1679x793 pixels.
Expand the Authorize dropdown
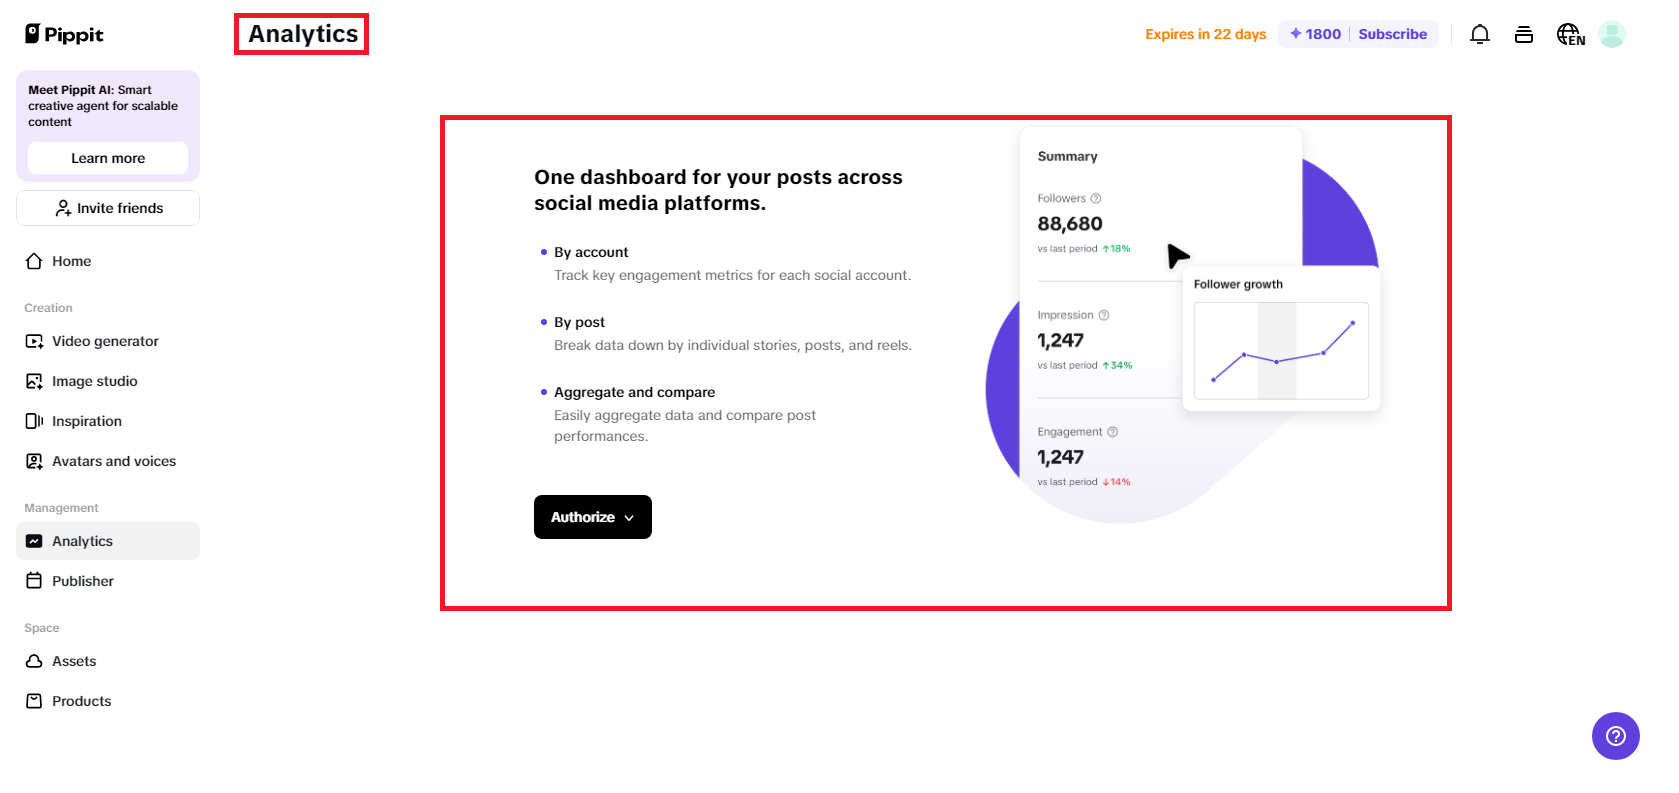point(592,517)
